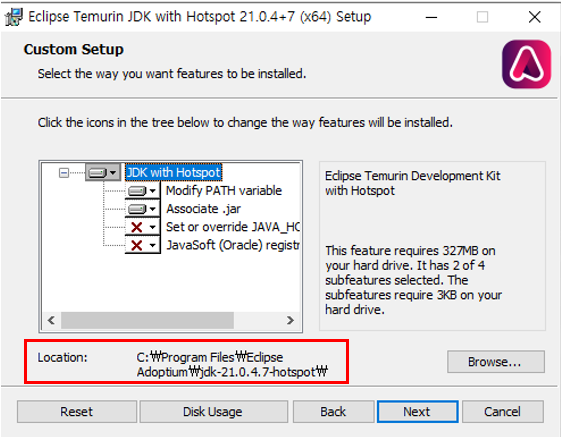Open Disk Usage dialog
Viewport: 561px width, 437px height.
point(214,412)
